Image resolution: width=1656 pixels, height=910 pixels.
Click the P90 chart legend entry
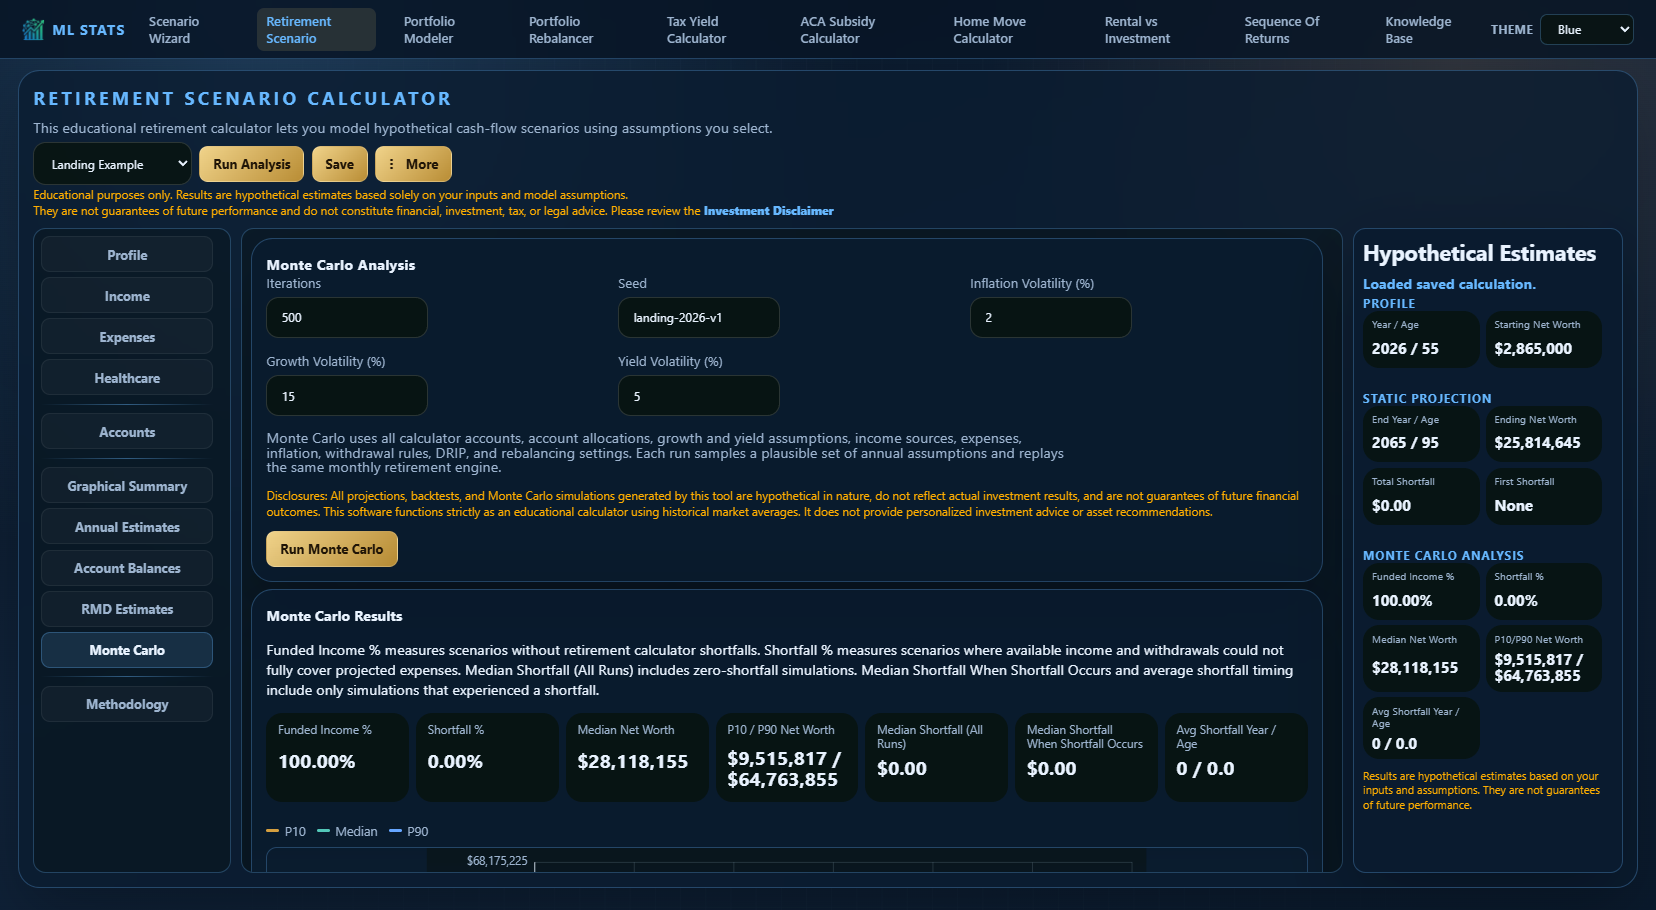pos(409,831)
